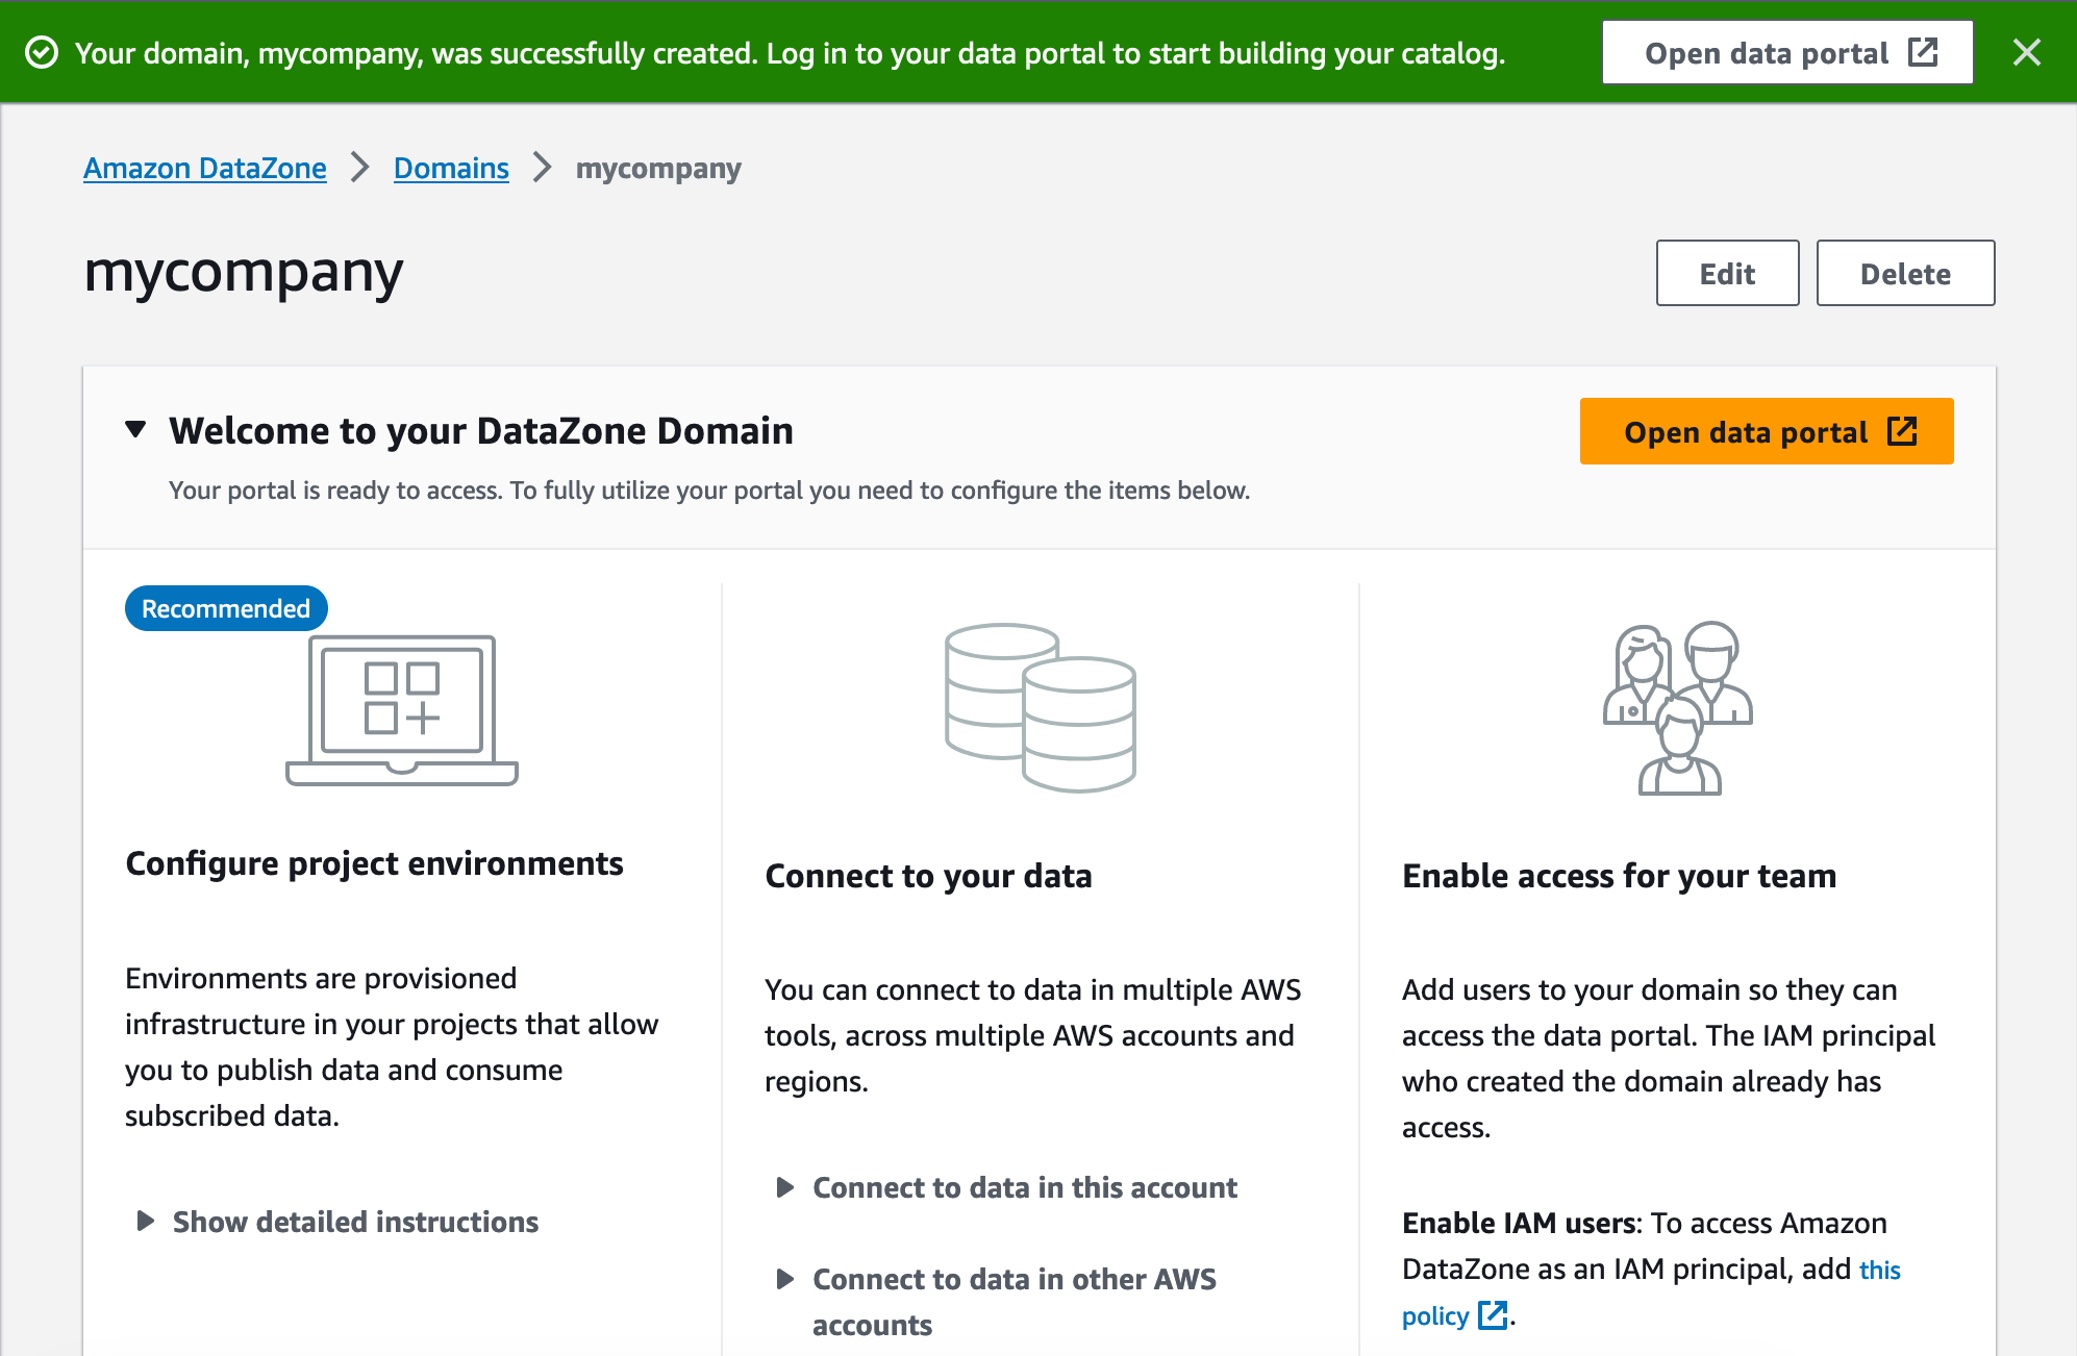Click the 'Enable IAM users' bold text
2077x1356 pixels.
click(x=1518, y=1222)
